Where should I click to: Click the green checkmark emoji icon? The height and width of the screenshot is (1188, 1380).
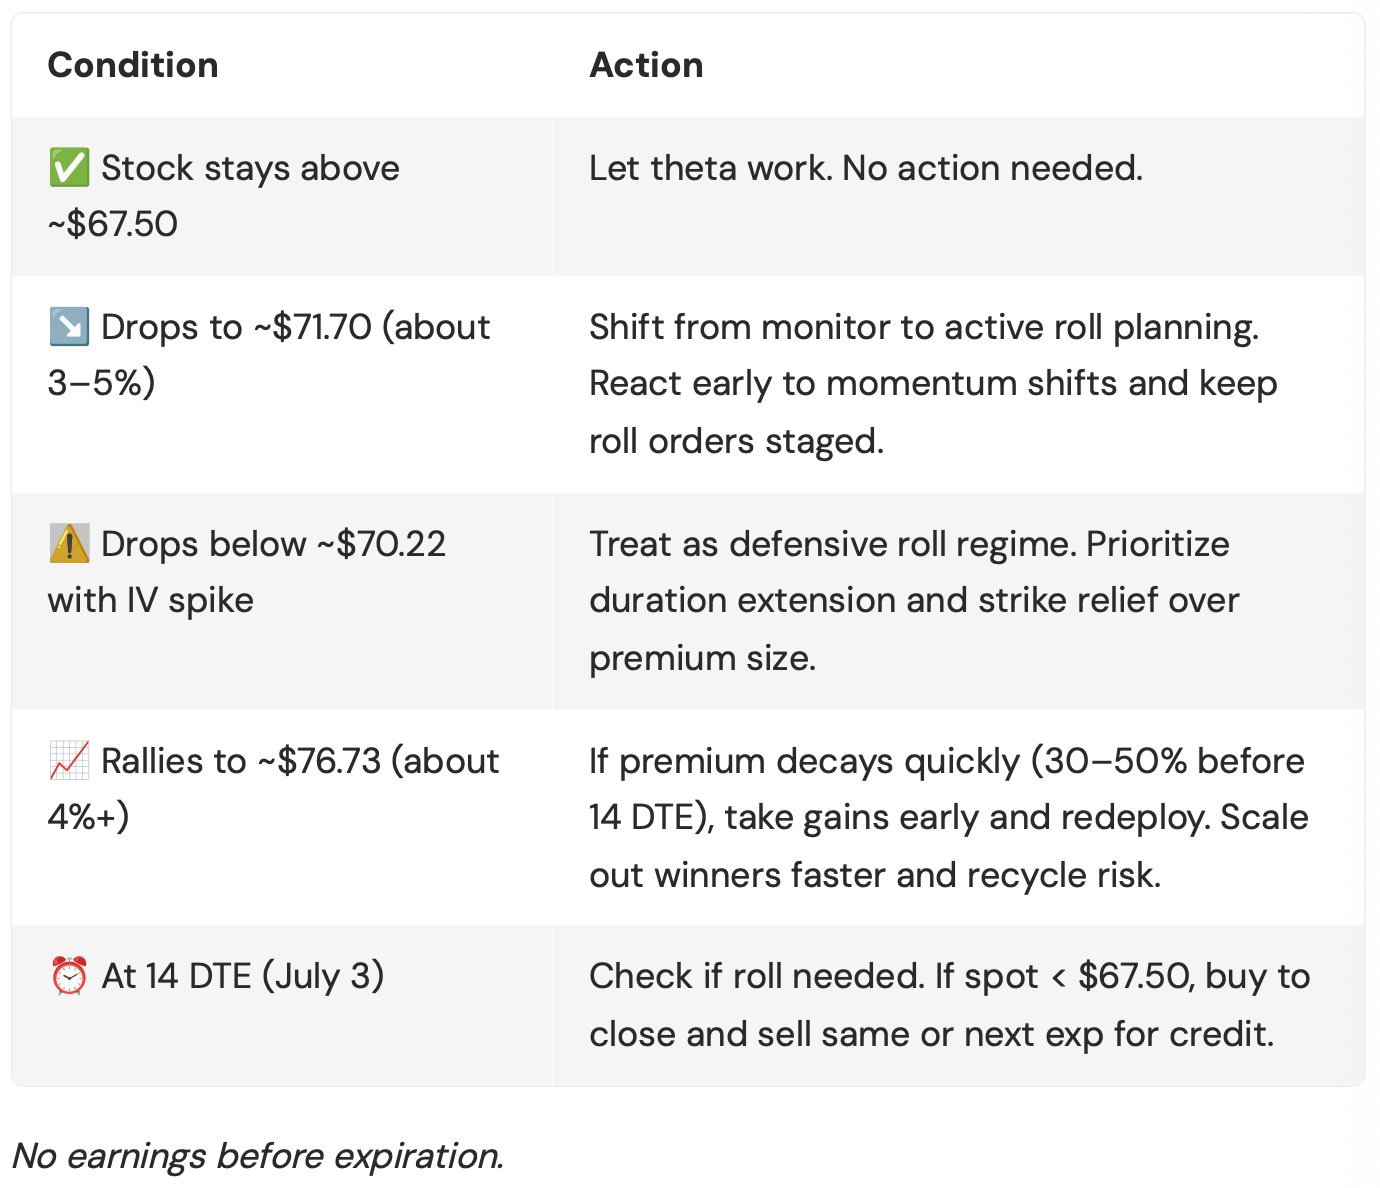69,168
